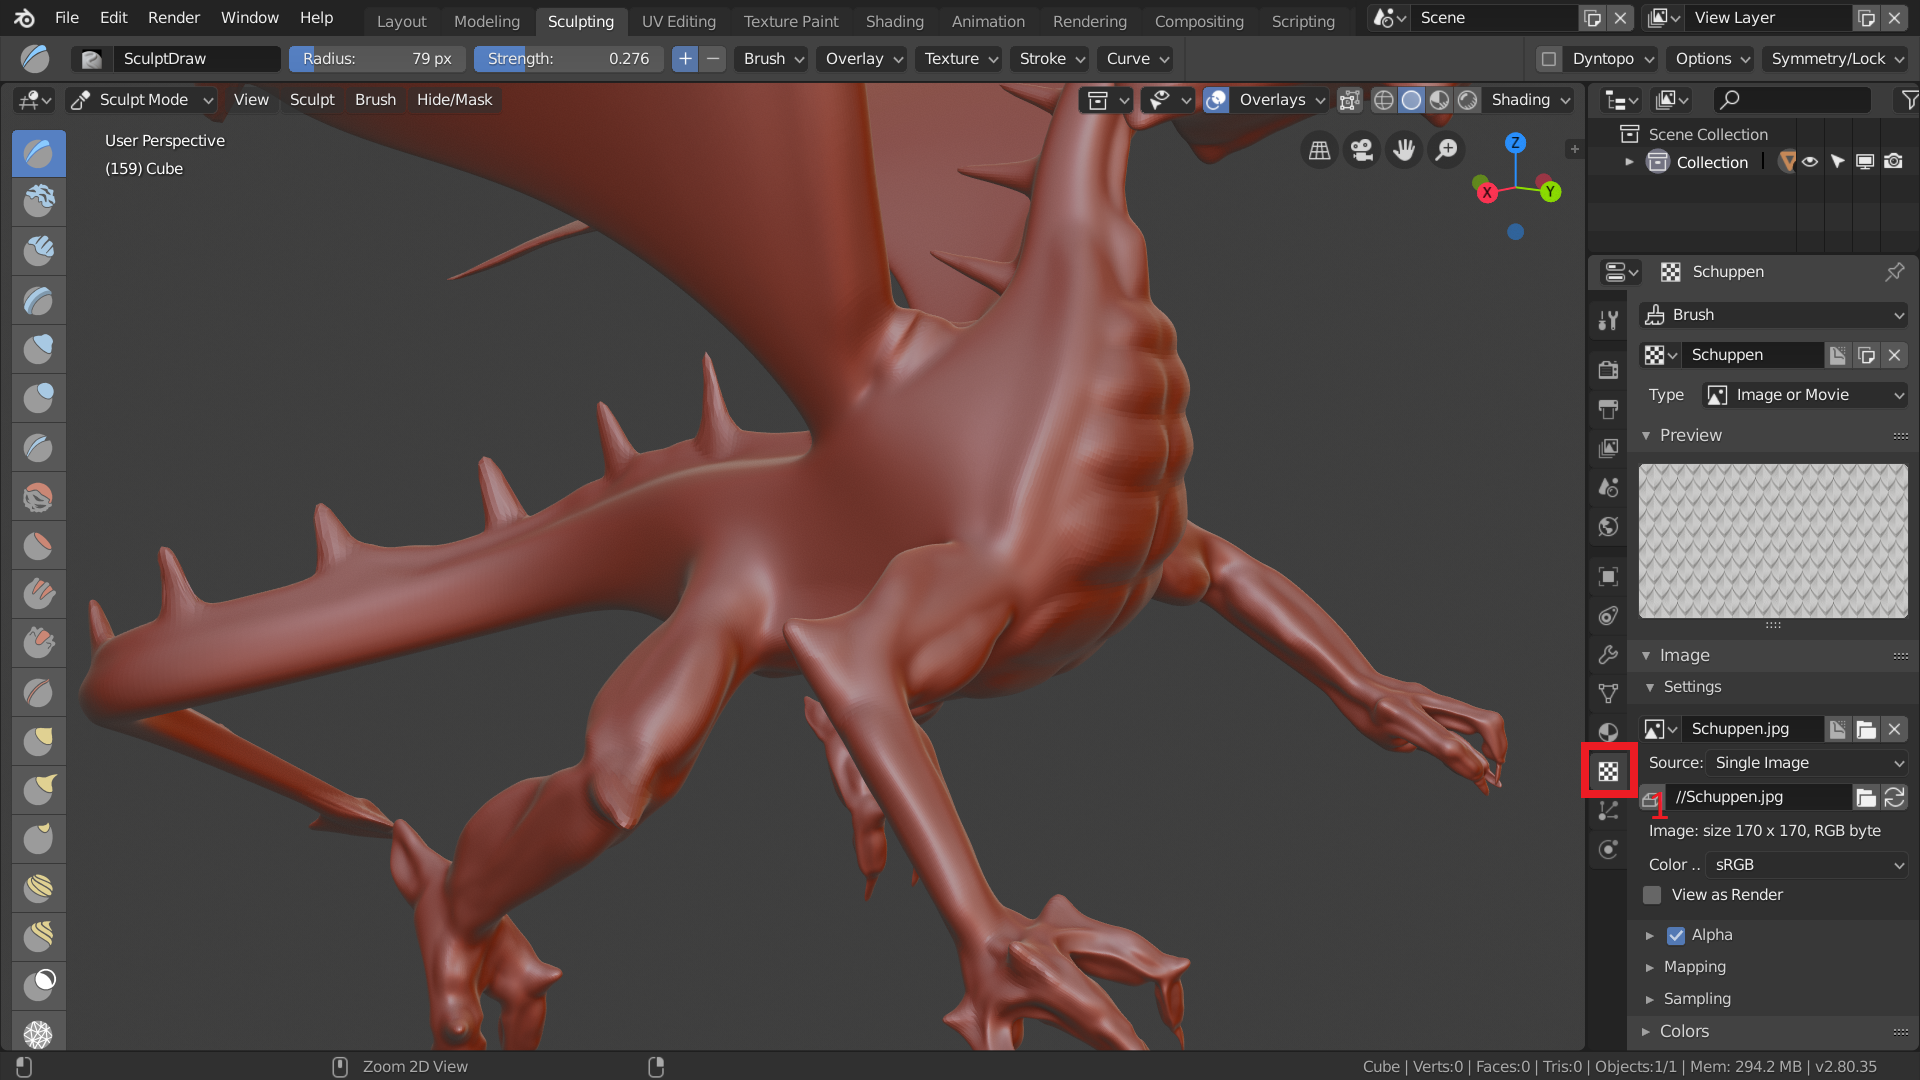This screenshot has width=1920, height=1080.
Task: Expand the Sampling panel
Action: coord(1696,999)
